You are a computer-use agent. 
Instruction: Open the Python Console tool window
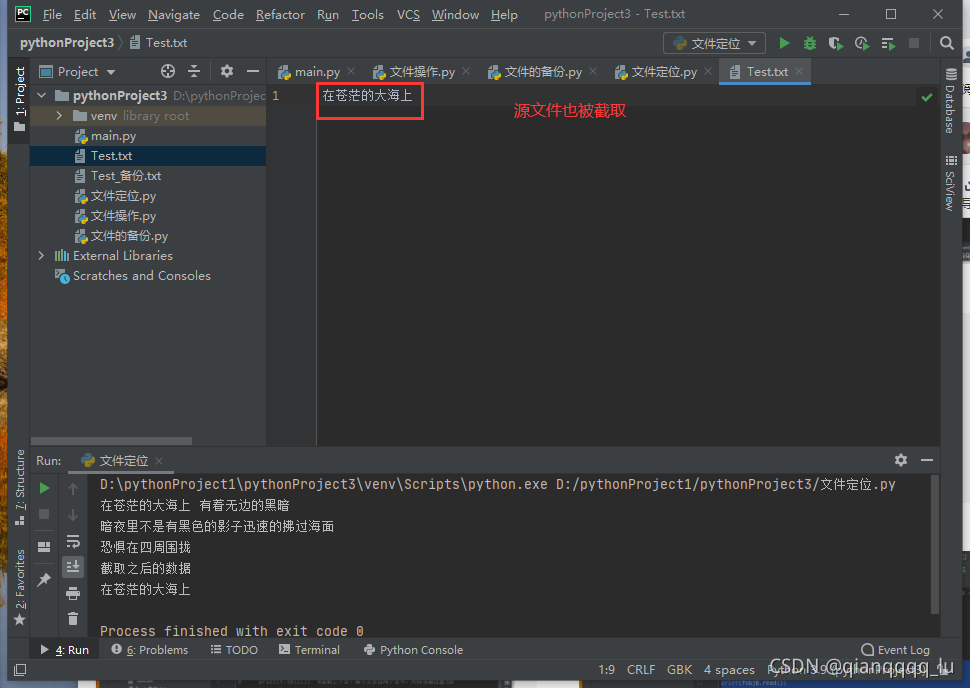[x=413, y=650]
